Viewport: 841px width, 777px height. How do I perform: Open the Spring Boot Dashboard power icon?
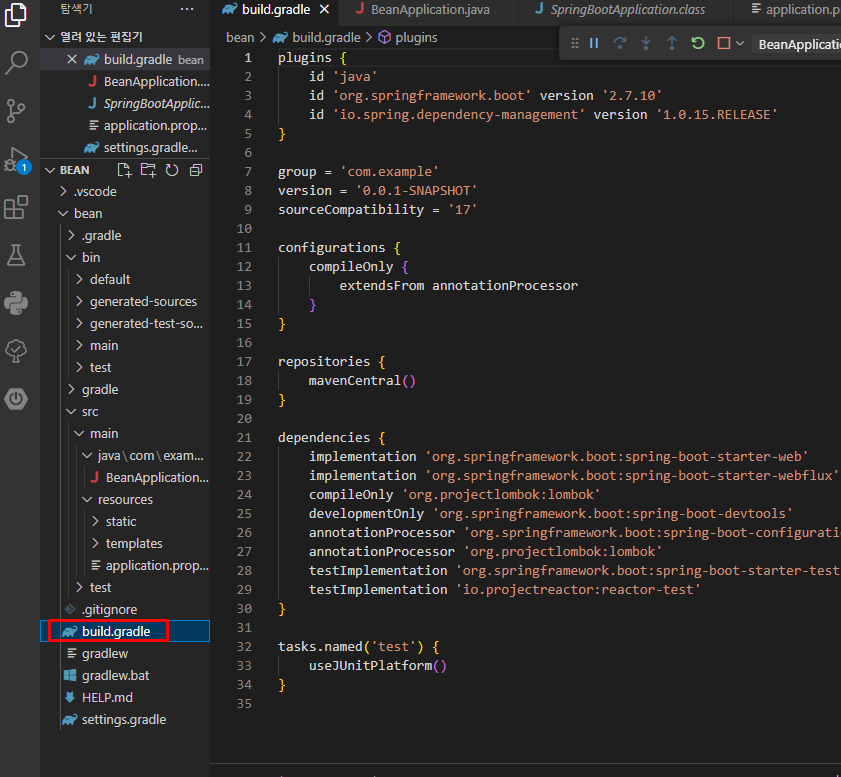pyautogui.click(x=17, y=398)
